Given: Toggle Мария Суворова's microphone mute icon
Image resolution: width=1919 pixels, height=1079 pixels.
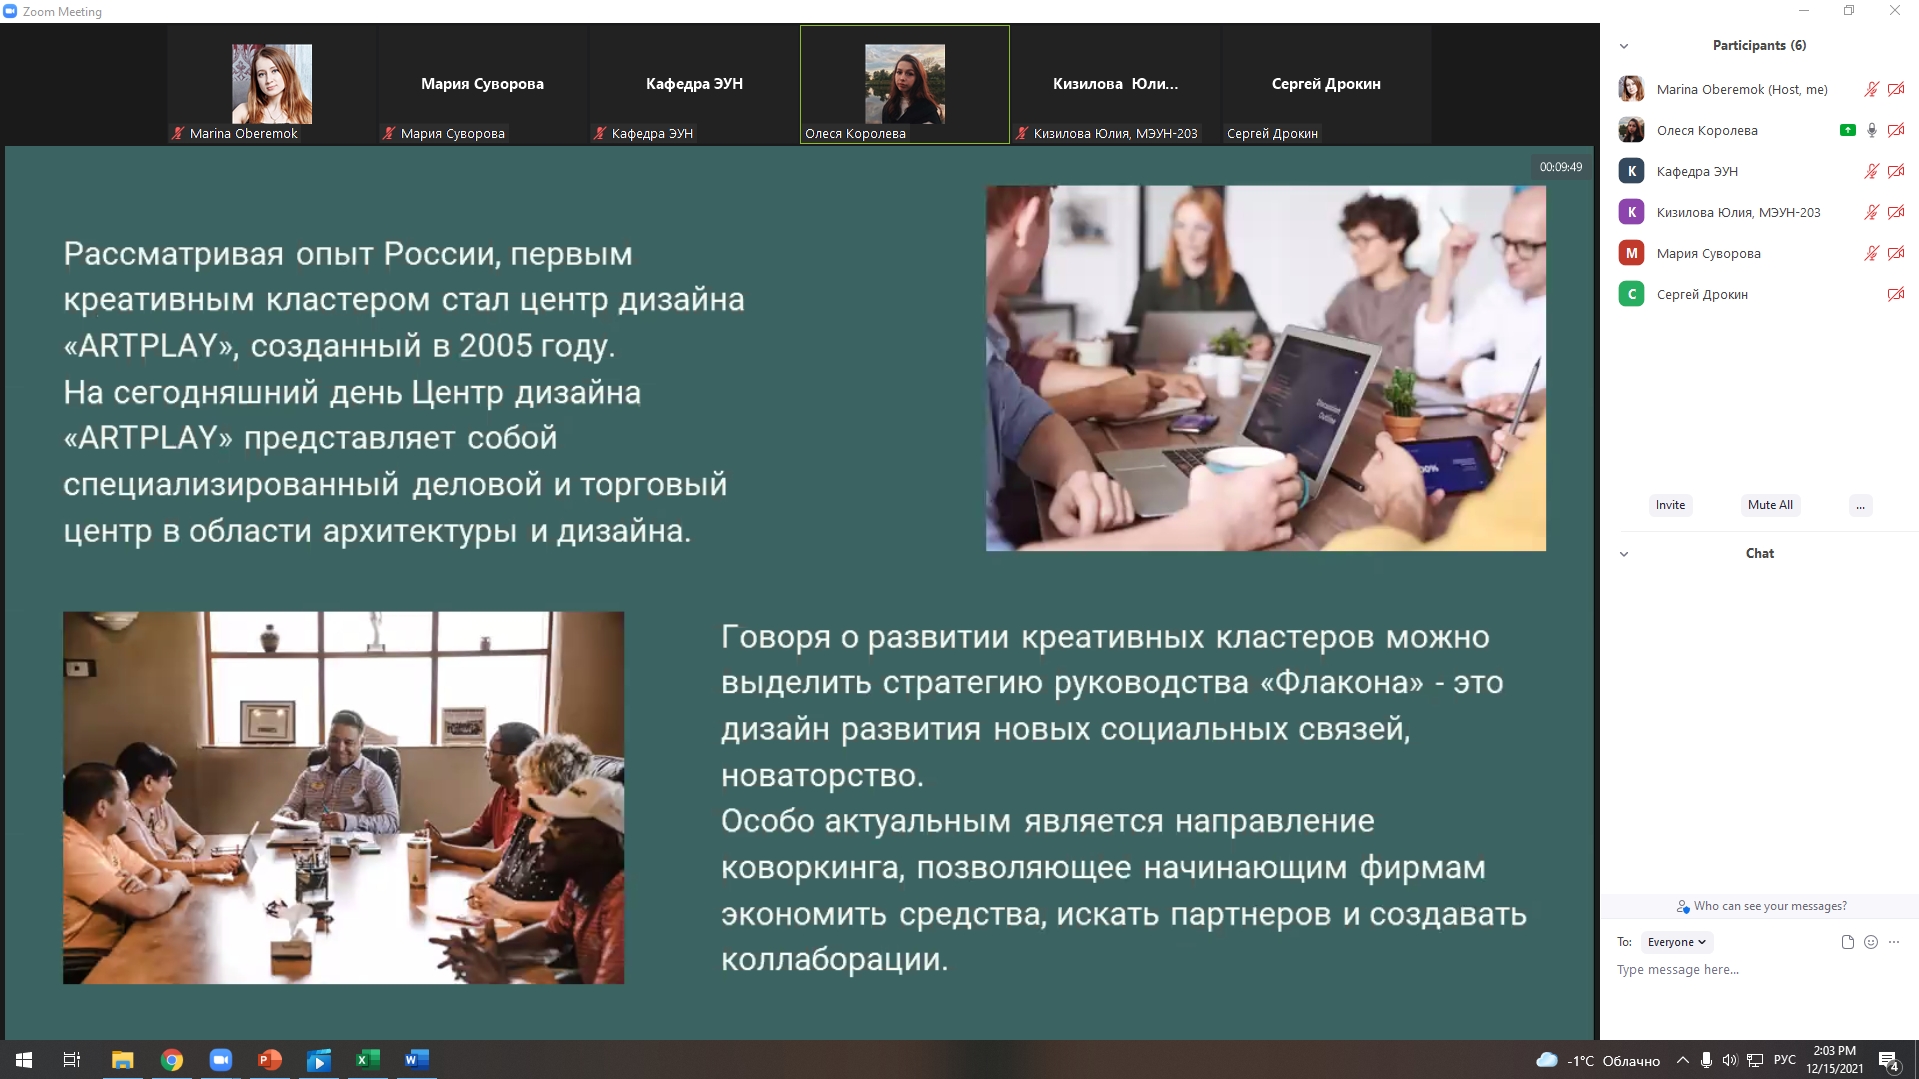Looking at the screenshot, I should [x=1871, y=253].
